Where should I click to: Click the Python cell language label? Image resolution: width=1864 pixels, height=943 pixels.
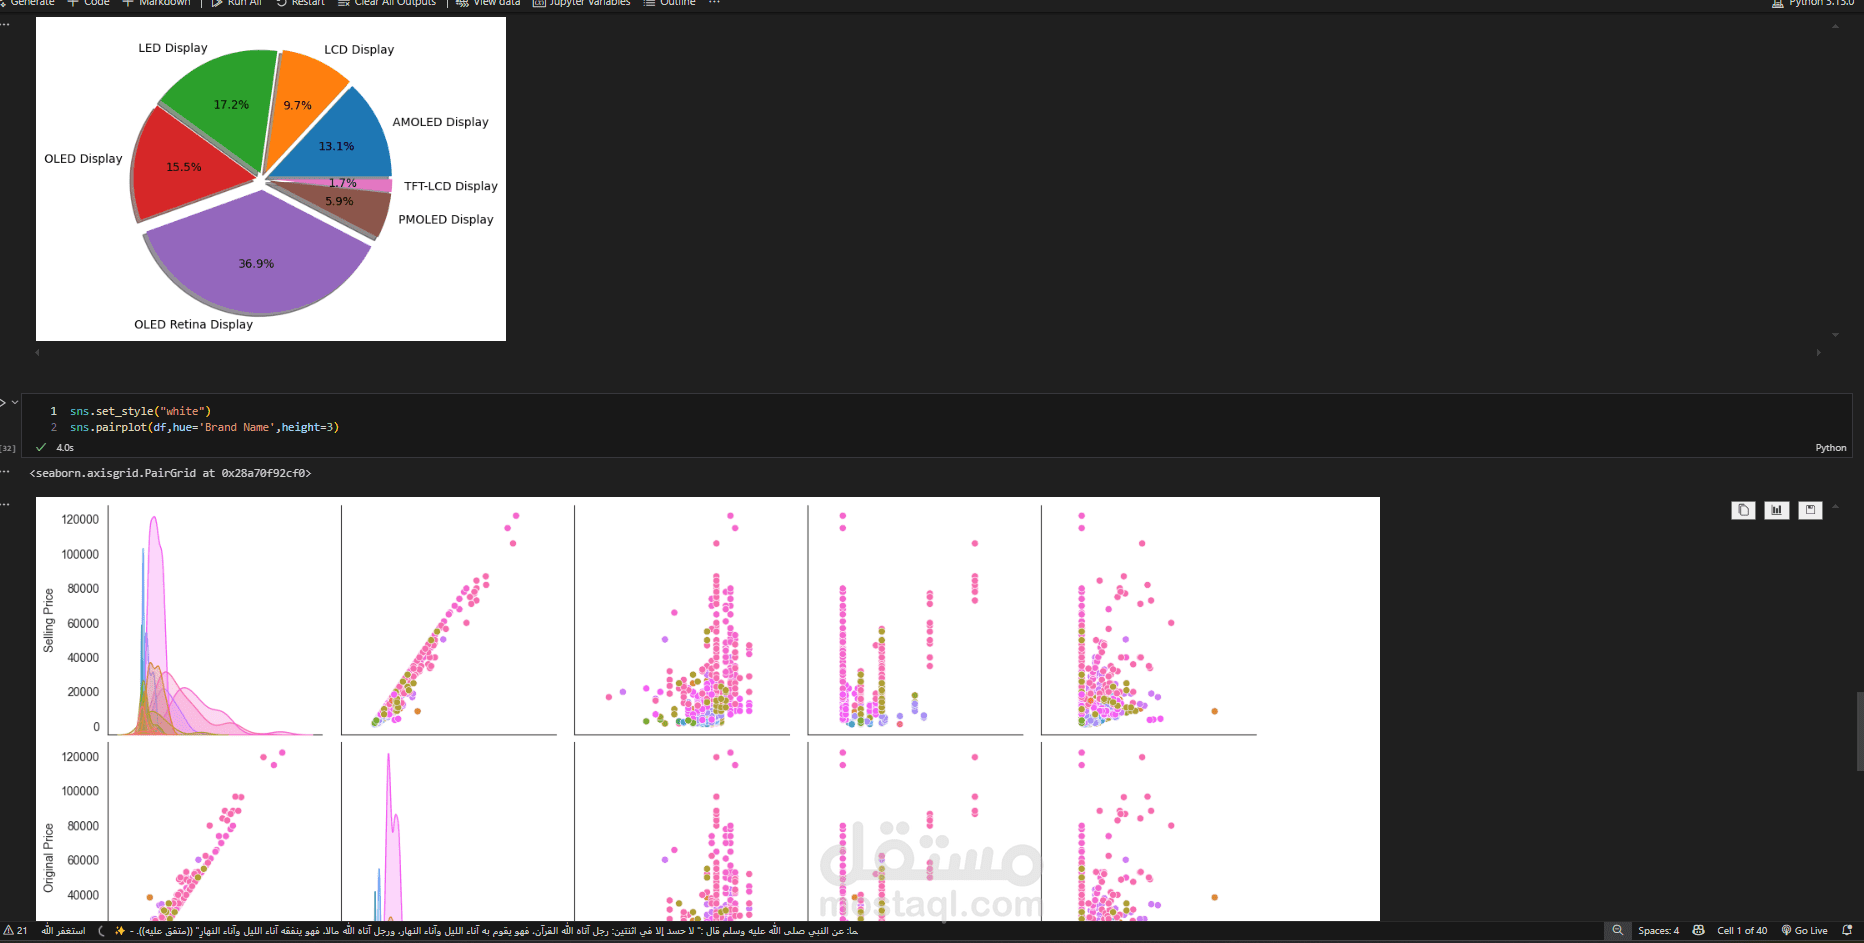click(1831, 448)
